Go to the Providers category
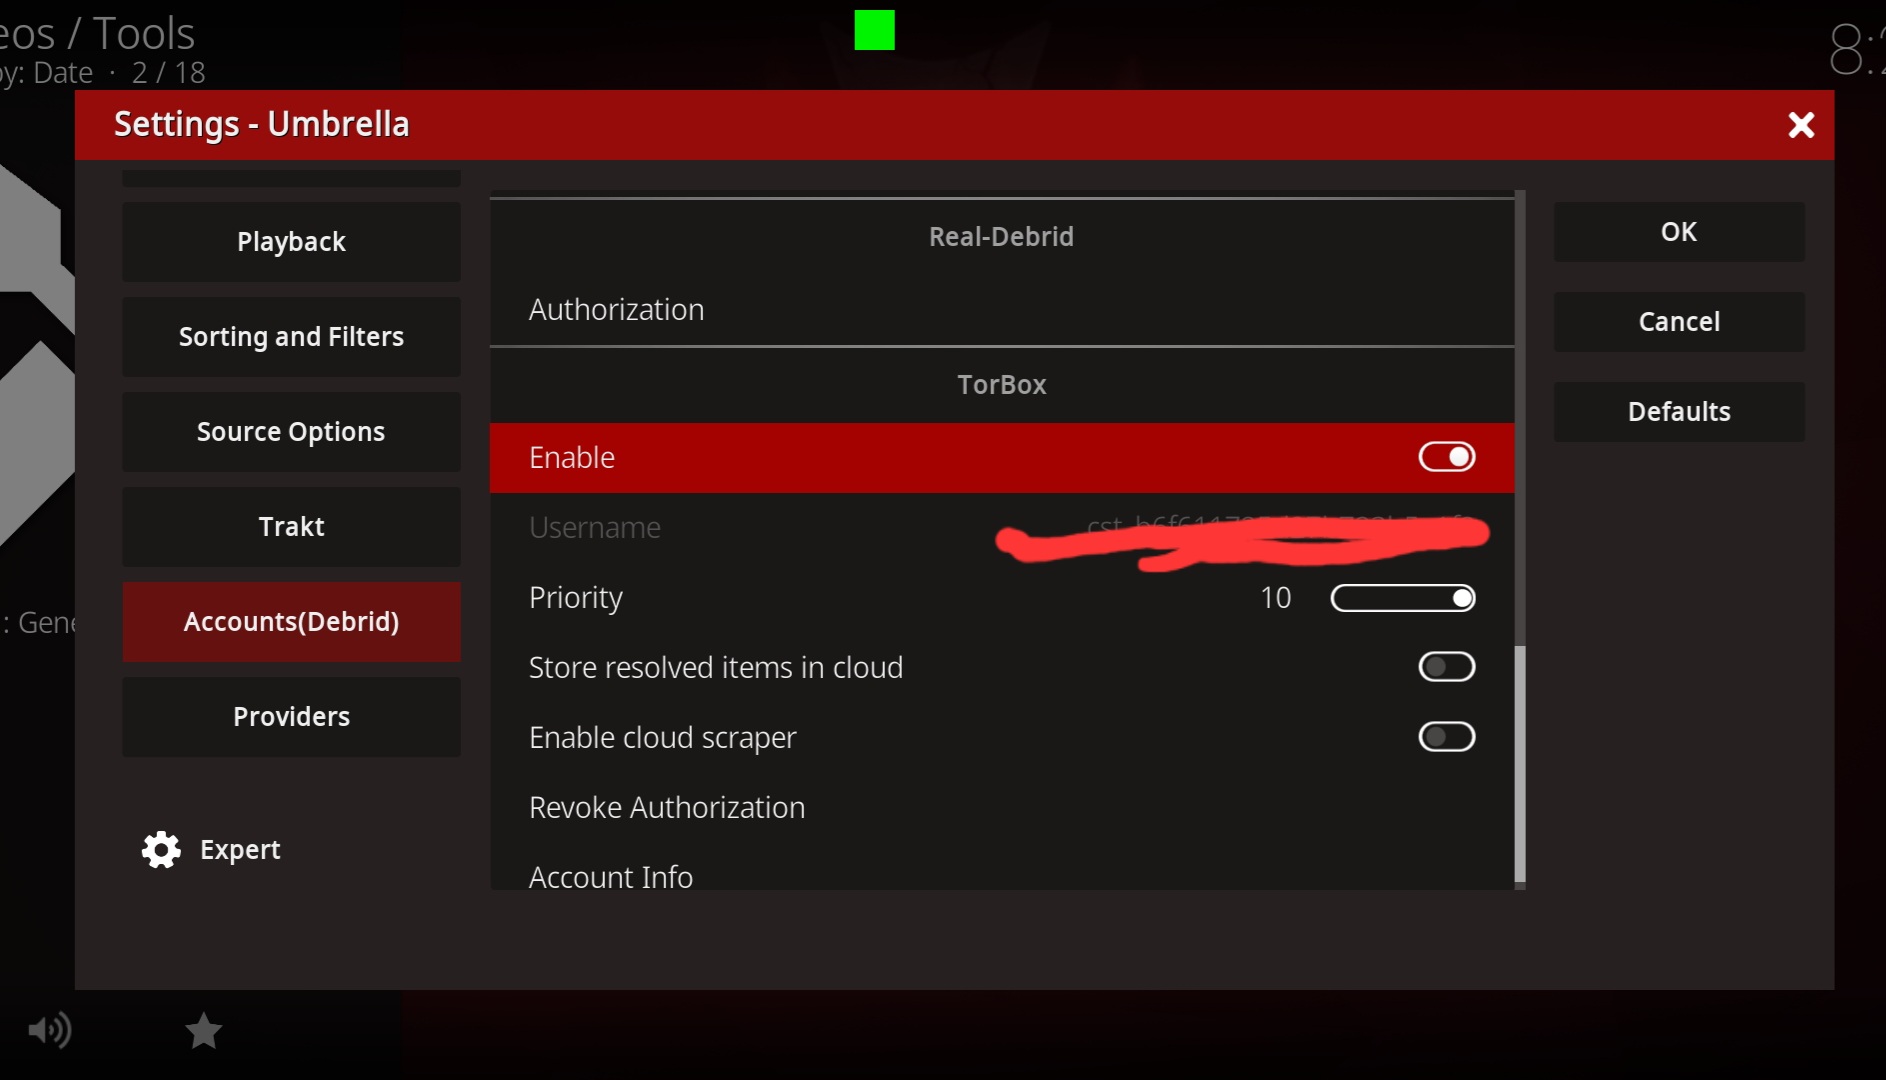 (291, 717)
